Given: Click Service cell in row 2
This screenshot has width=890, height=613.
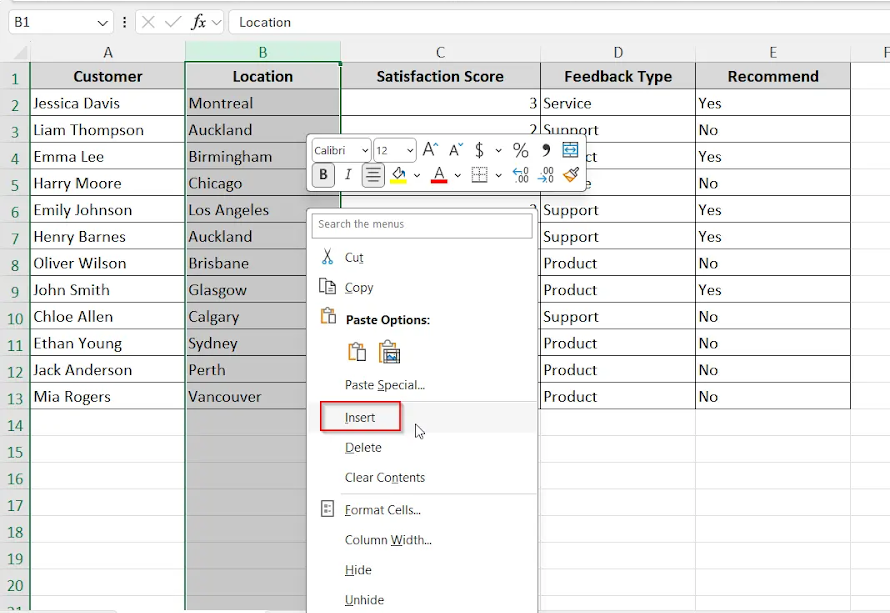Looking at the screenshot, I should (x=618, y=103).
